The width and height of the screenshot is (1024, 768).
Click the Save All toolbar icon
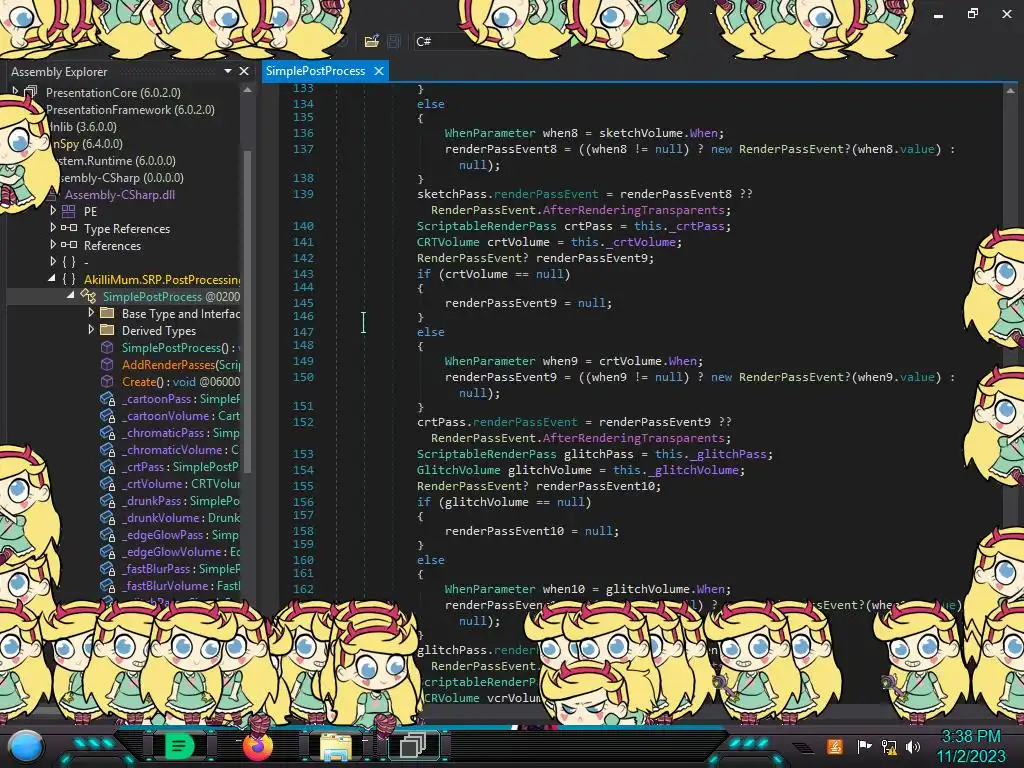[x=394, y=41]
